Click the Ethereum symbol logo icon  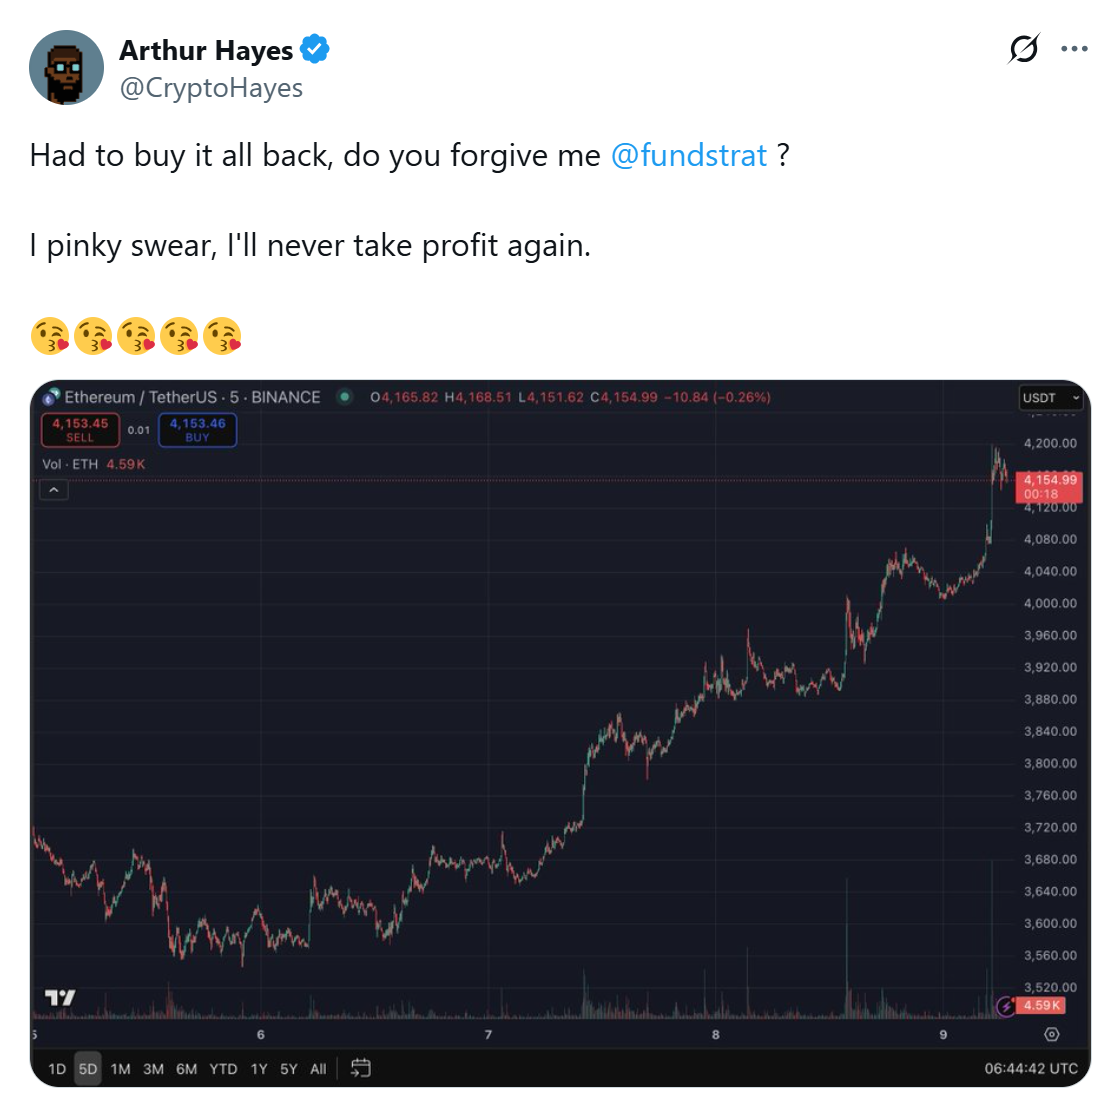pyautogui.click(x=51, y=397)
